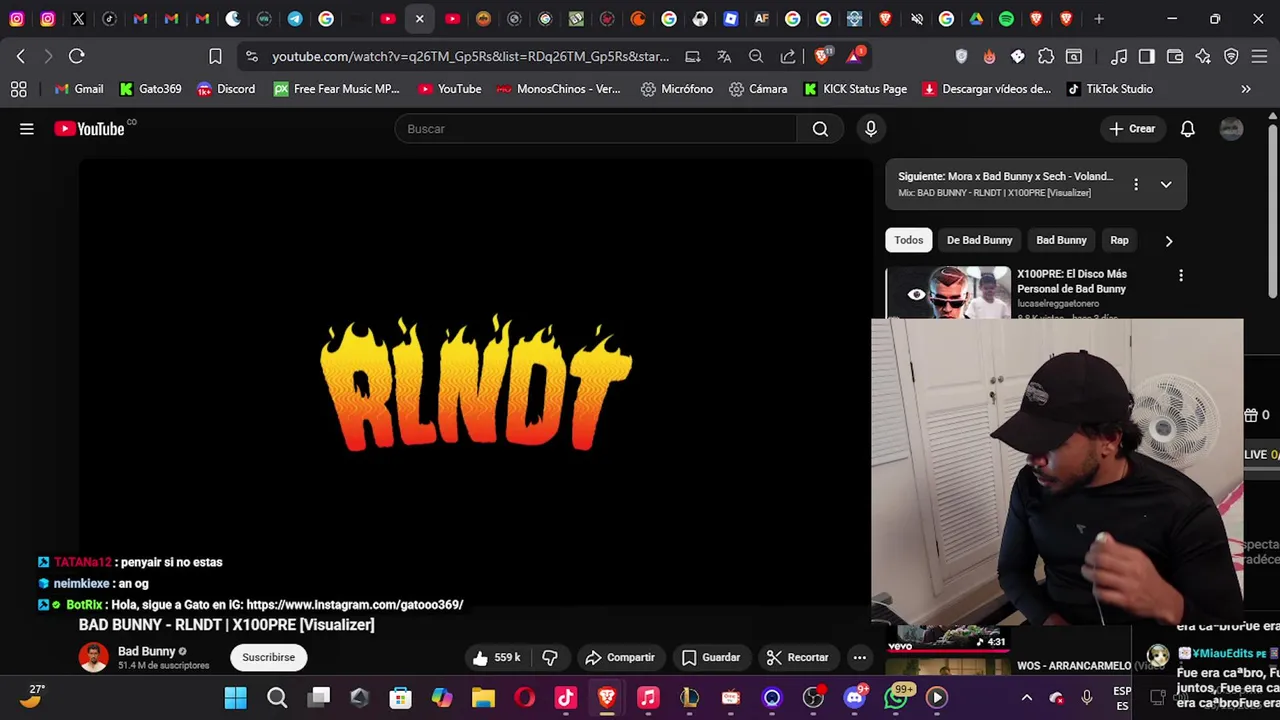Open YouTube notifications bell
1280x720 pixels.
tap(1188, 129)
